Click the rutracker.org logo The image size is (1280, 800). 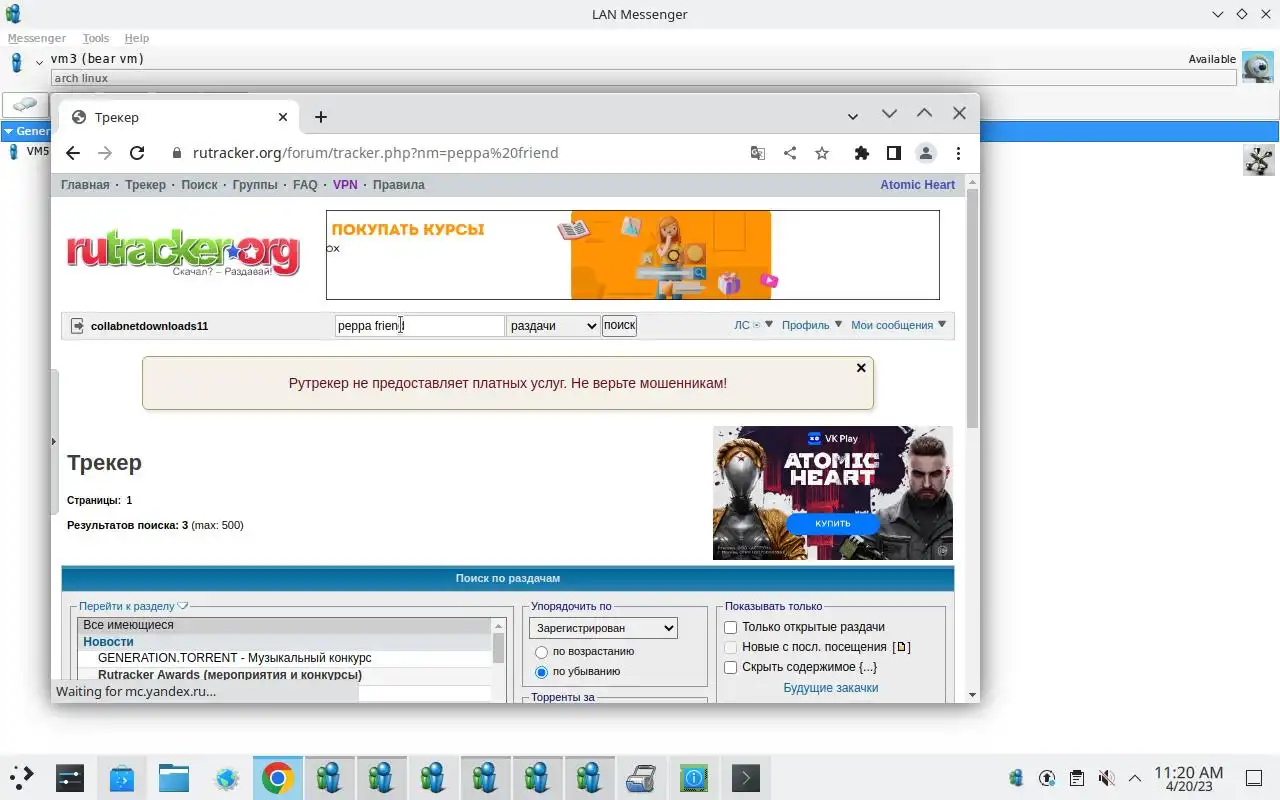(x=183, y=254)
